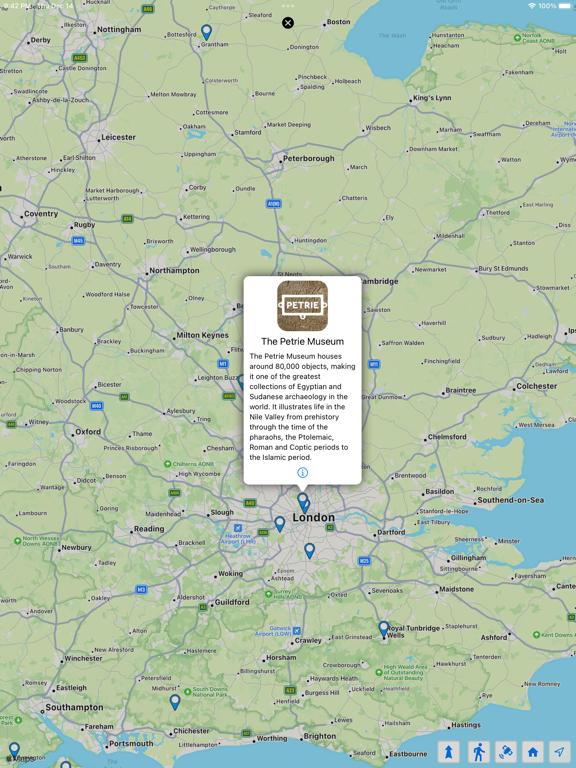Select the pin near Midhurst
Image resolution: width=576 pixels, height=768 pixels.
click(x=175, y=702)
